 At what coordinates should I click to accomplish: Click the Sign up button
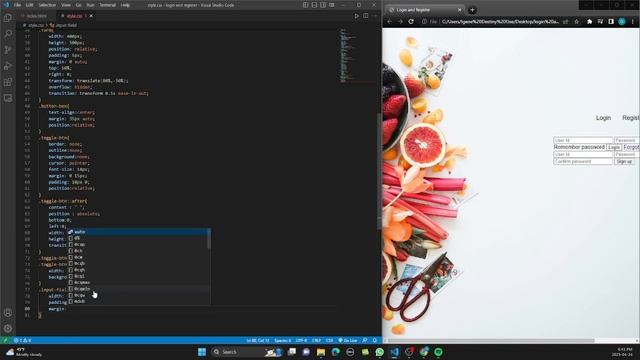point(624,161)
